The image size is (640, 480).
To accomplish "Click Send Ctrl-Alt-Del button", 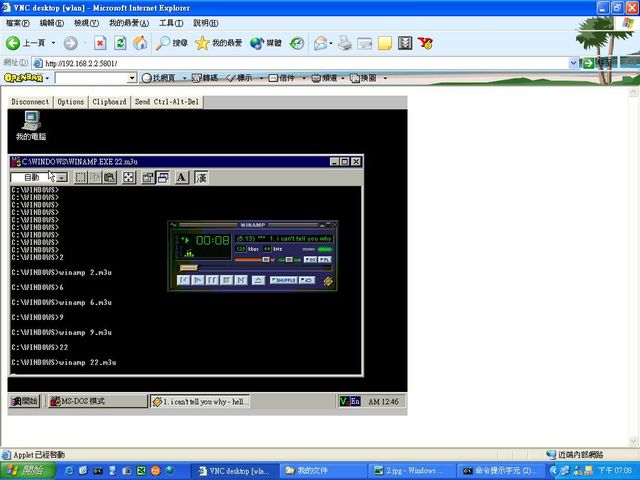I will tap(167, 102).
